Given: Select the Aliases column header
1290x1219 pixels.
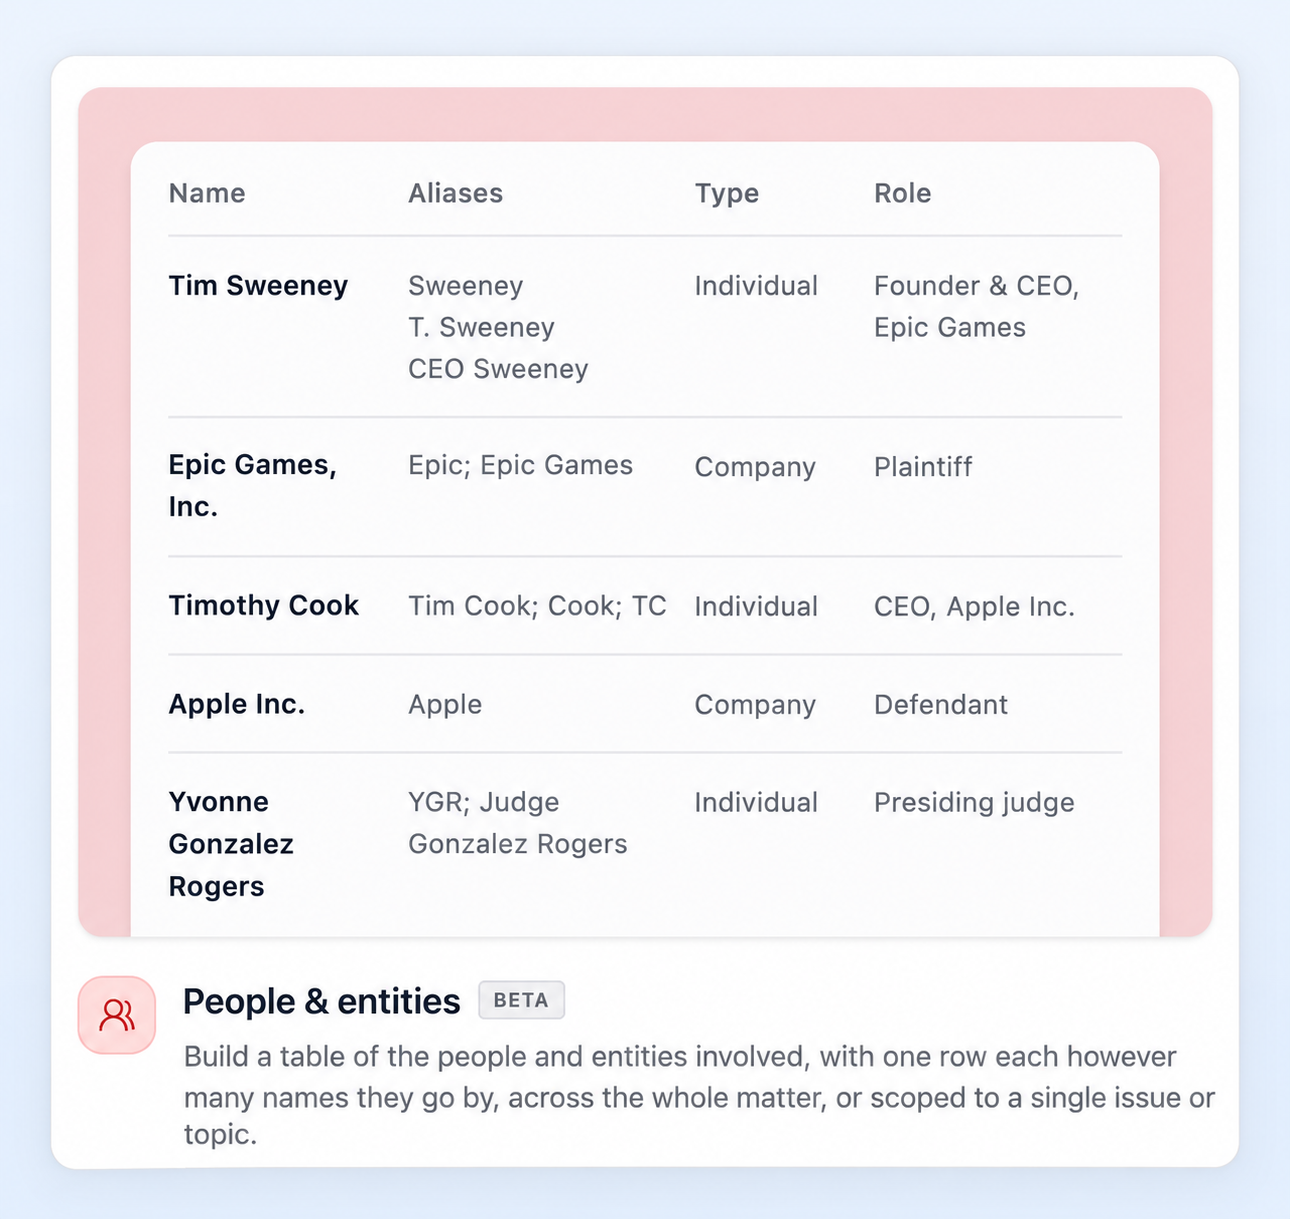Looking at the screenshot, I should pyautogui.click(x=455, y=193).
